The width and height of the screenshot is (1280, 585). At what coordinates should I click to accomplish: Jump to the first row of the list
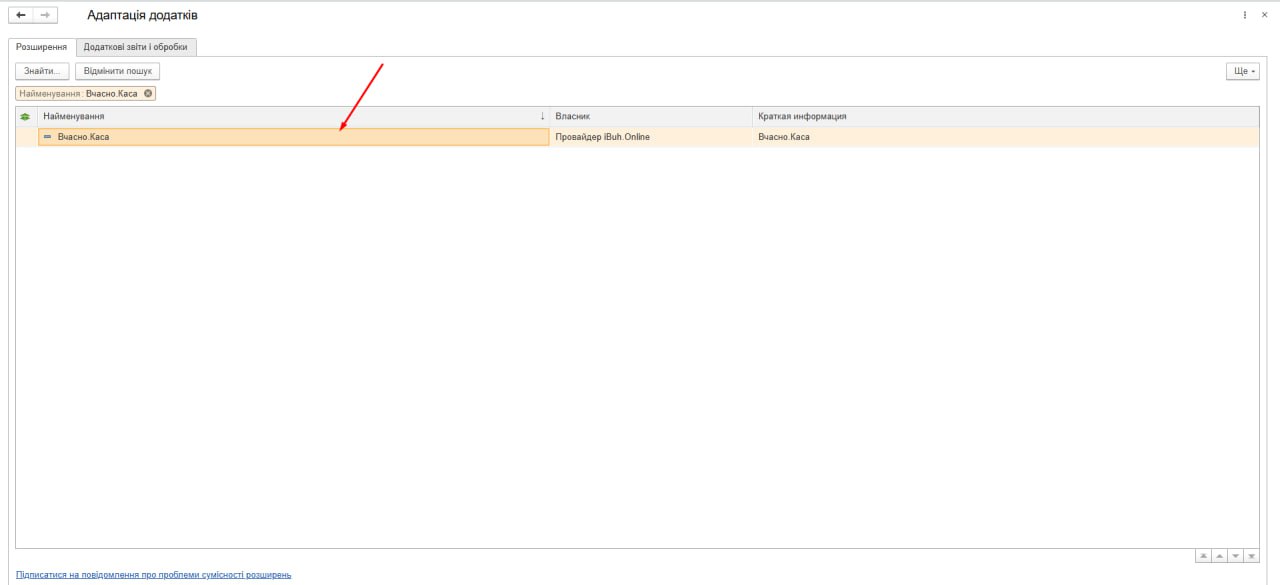pyautogui.click(x=1203, y=556)
